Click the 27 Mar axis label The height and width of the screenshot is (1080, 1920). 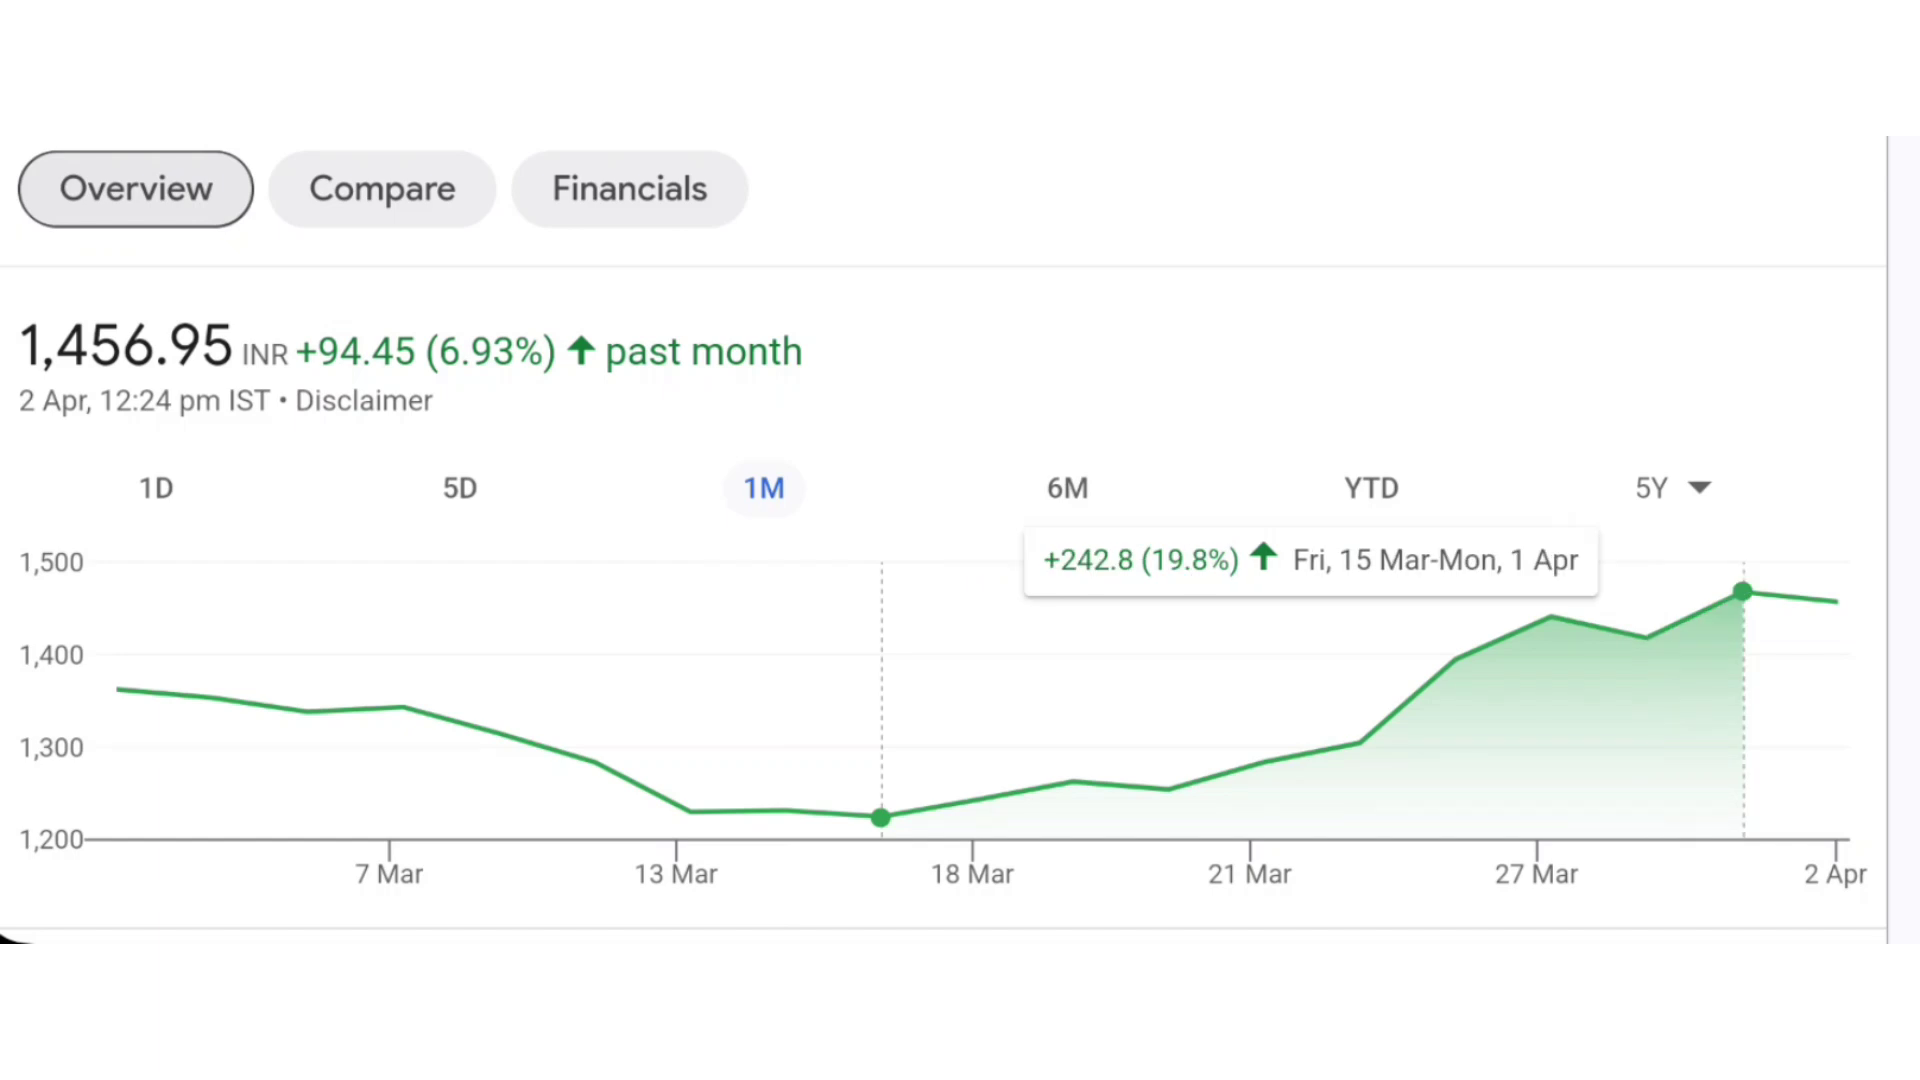click(x=1536, y=874)
